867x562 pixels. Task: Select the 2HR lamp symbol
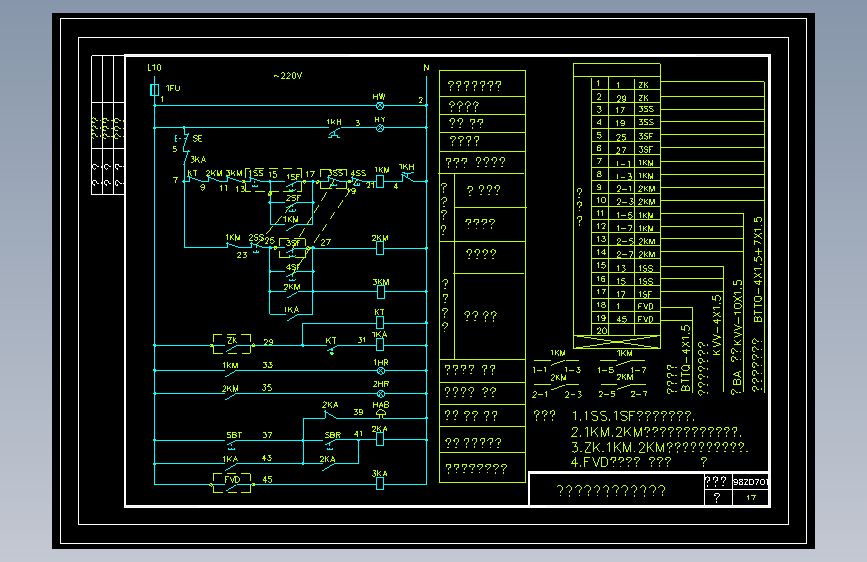click(380, 394)
